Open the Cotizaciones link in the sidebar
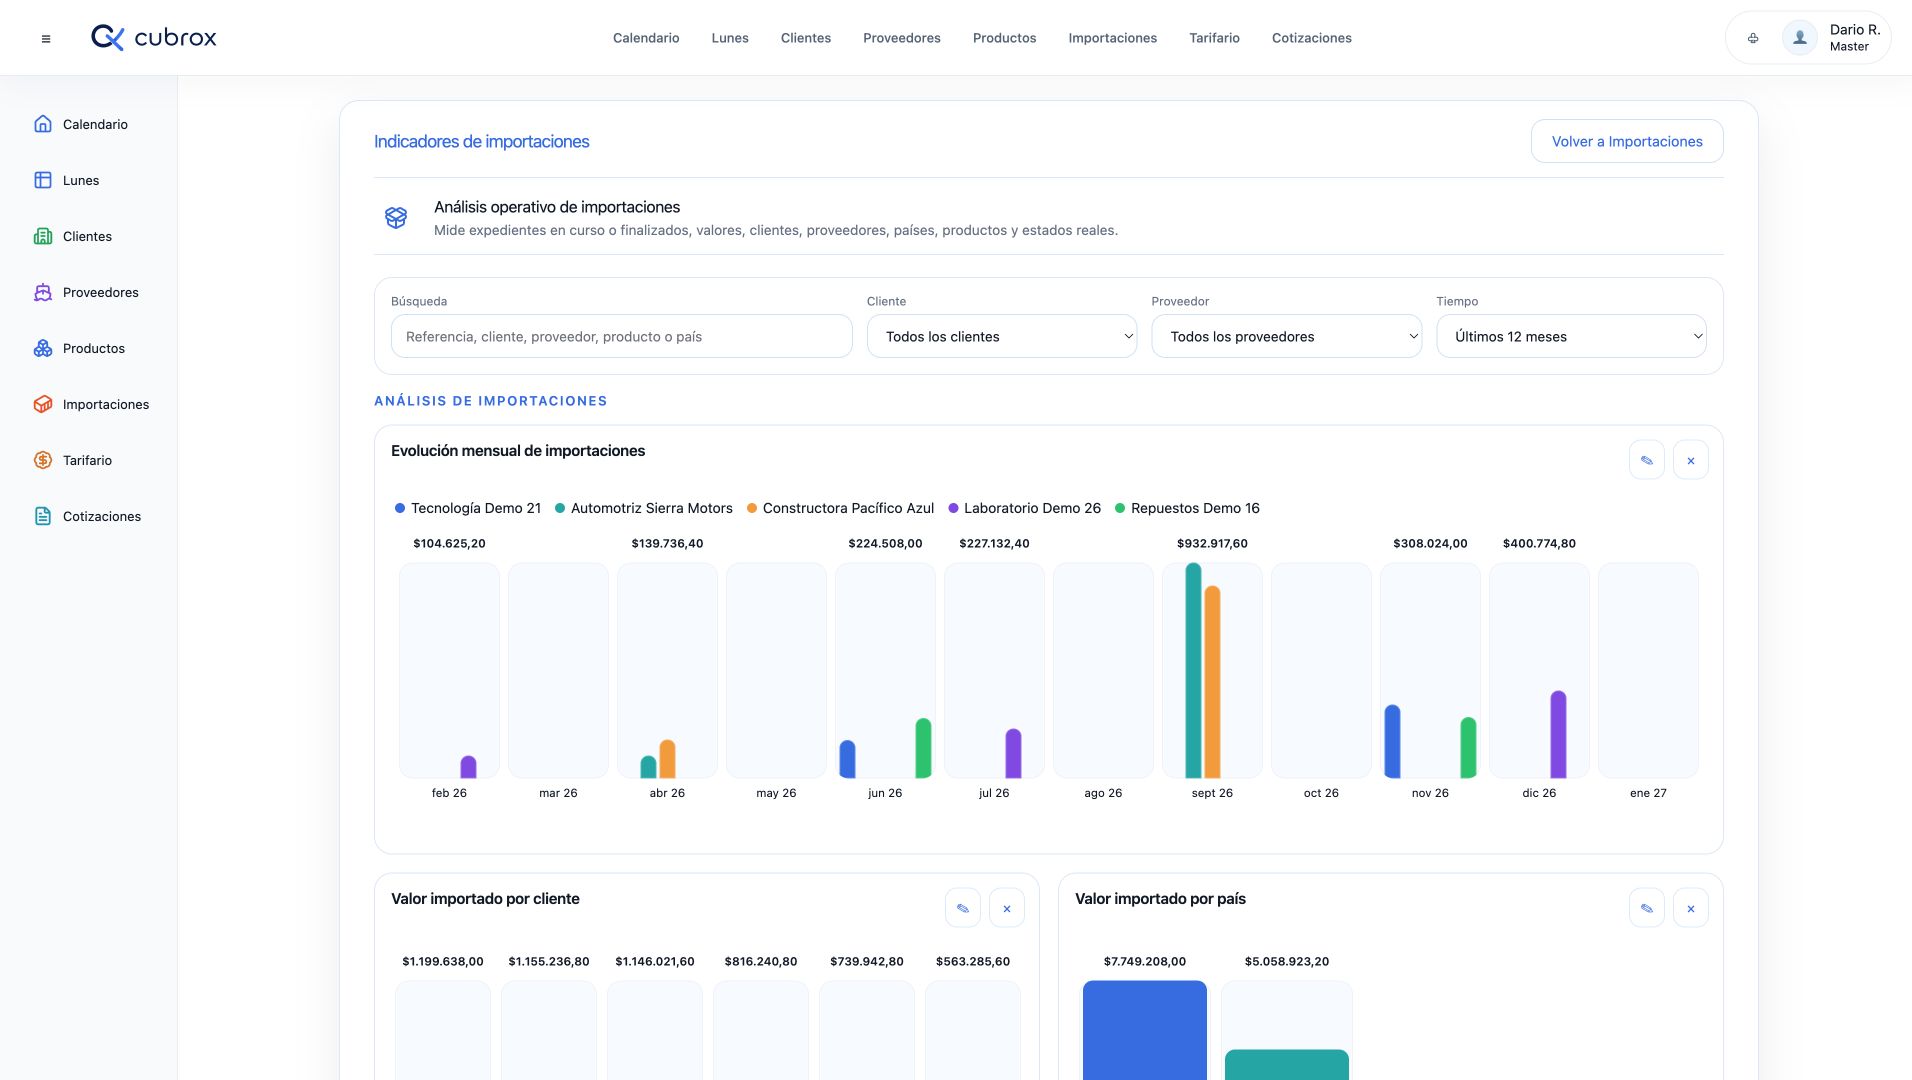Screen dimensions: 1912x1080 [102, 516]
